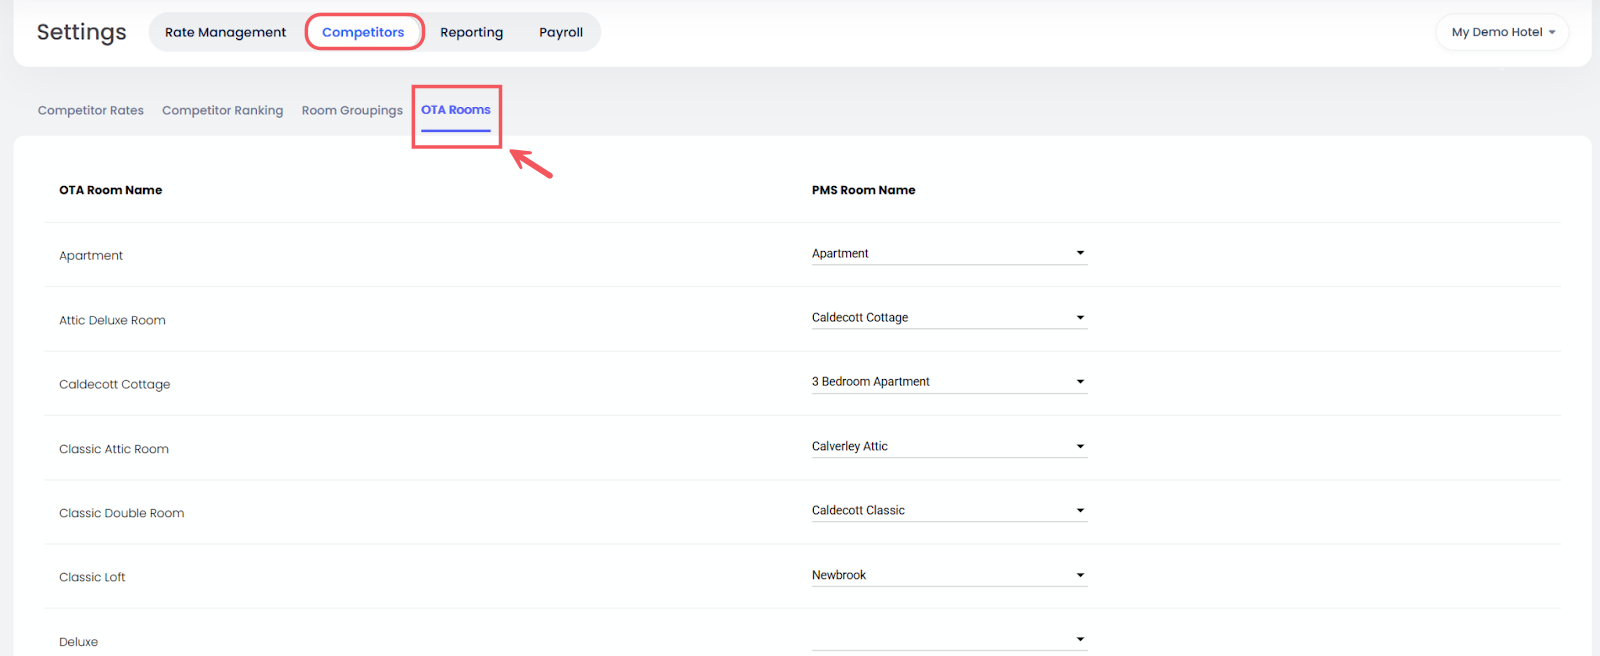Select the Competitors tab

point(363,32)
